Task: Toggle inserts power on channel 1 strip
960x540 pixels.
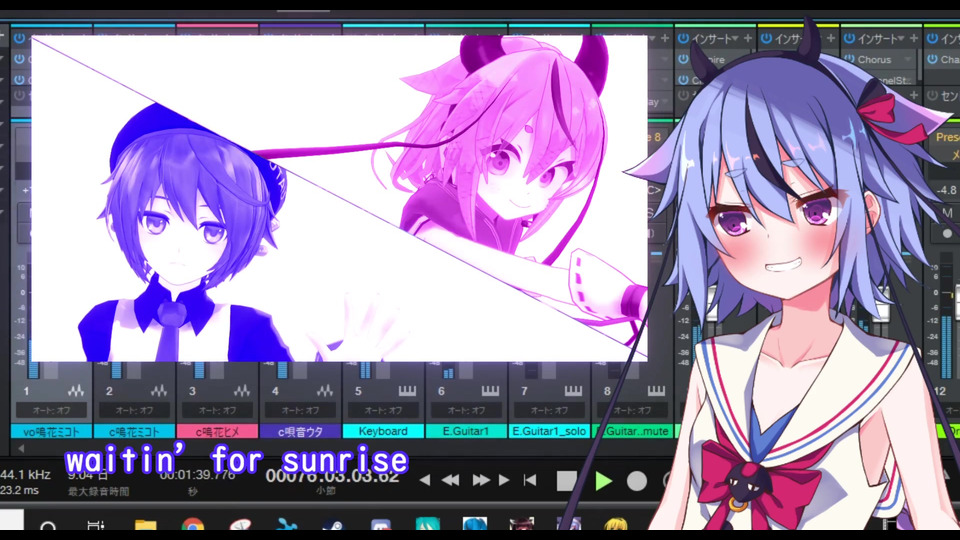Action: point(20,39)
